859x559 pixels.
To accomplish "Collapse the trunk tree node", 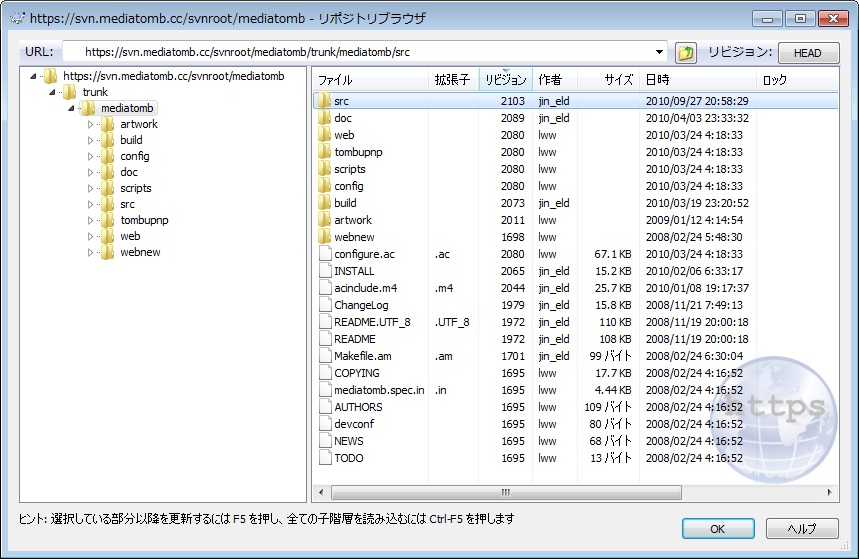I will point(52,92).
